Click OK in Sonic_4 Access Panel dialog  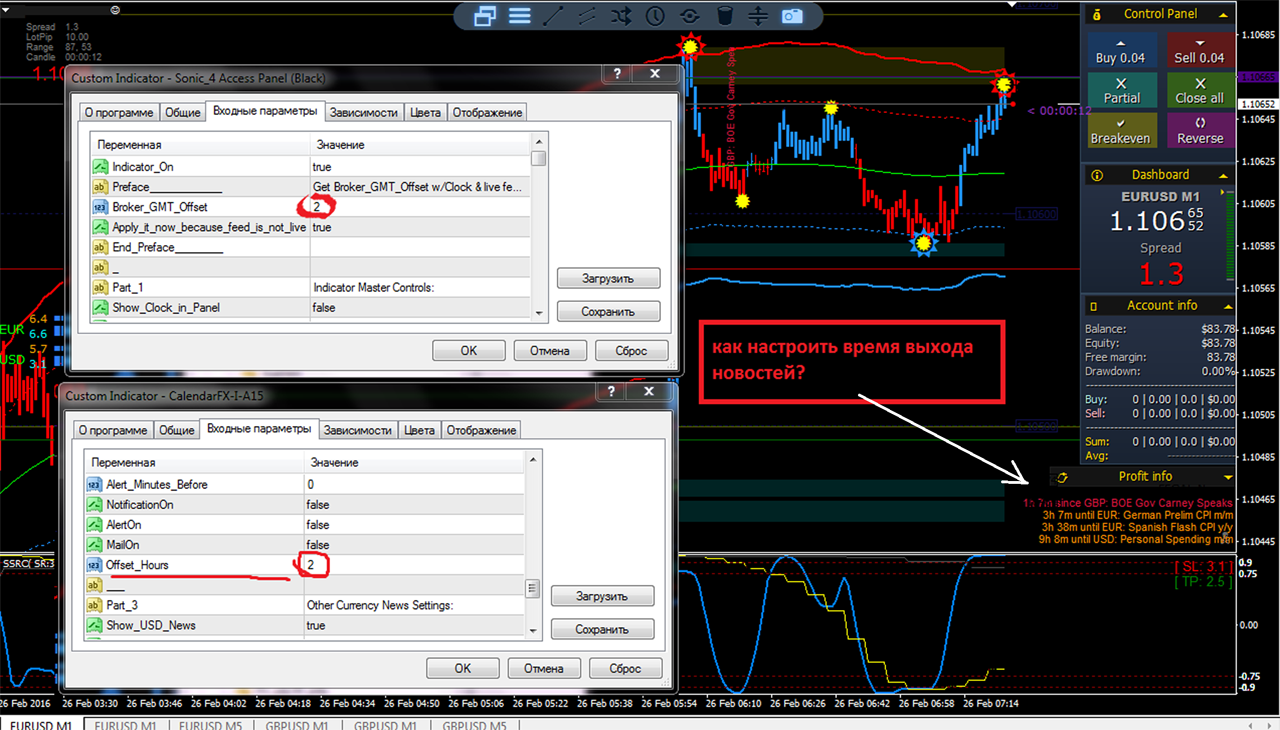click(469, 351)
